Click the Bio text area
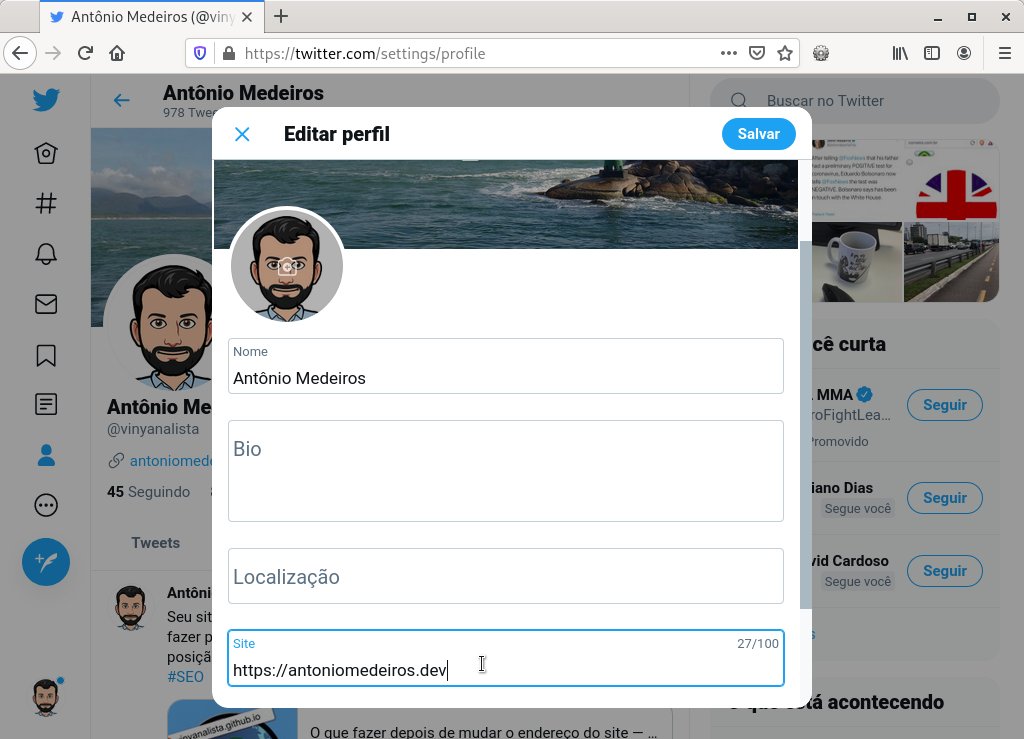Image resolution: width=1024 pixels, height=739 pixels. (x=505, y=471)
